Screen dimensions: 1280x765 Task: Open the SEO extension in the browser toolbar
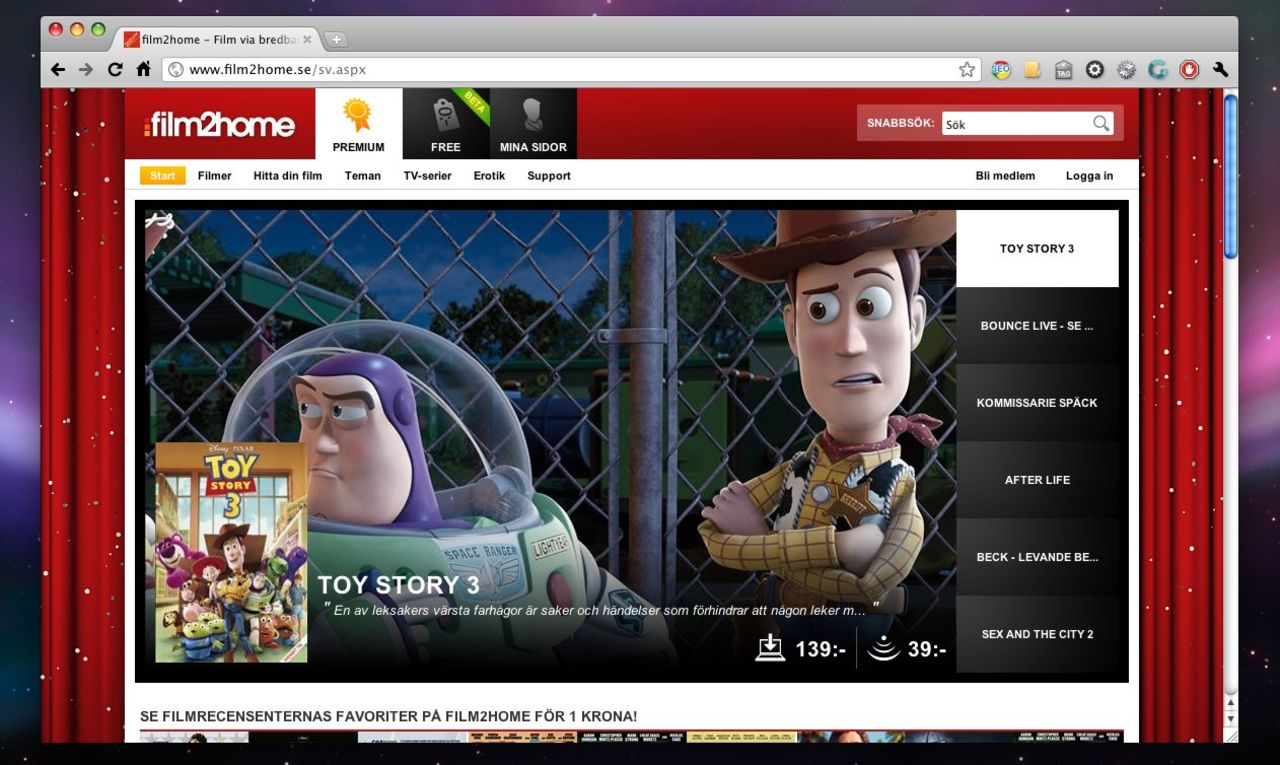tap(999, 69)
